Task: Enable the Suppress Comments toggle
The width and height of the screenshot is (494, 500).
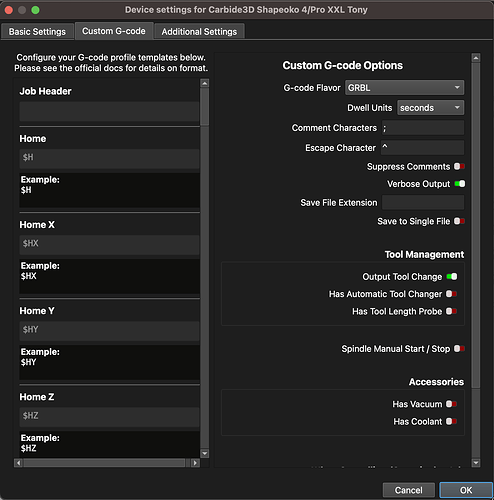Action: (459, 166)
